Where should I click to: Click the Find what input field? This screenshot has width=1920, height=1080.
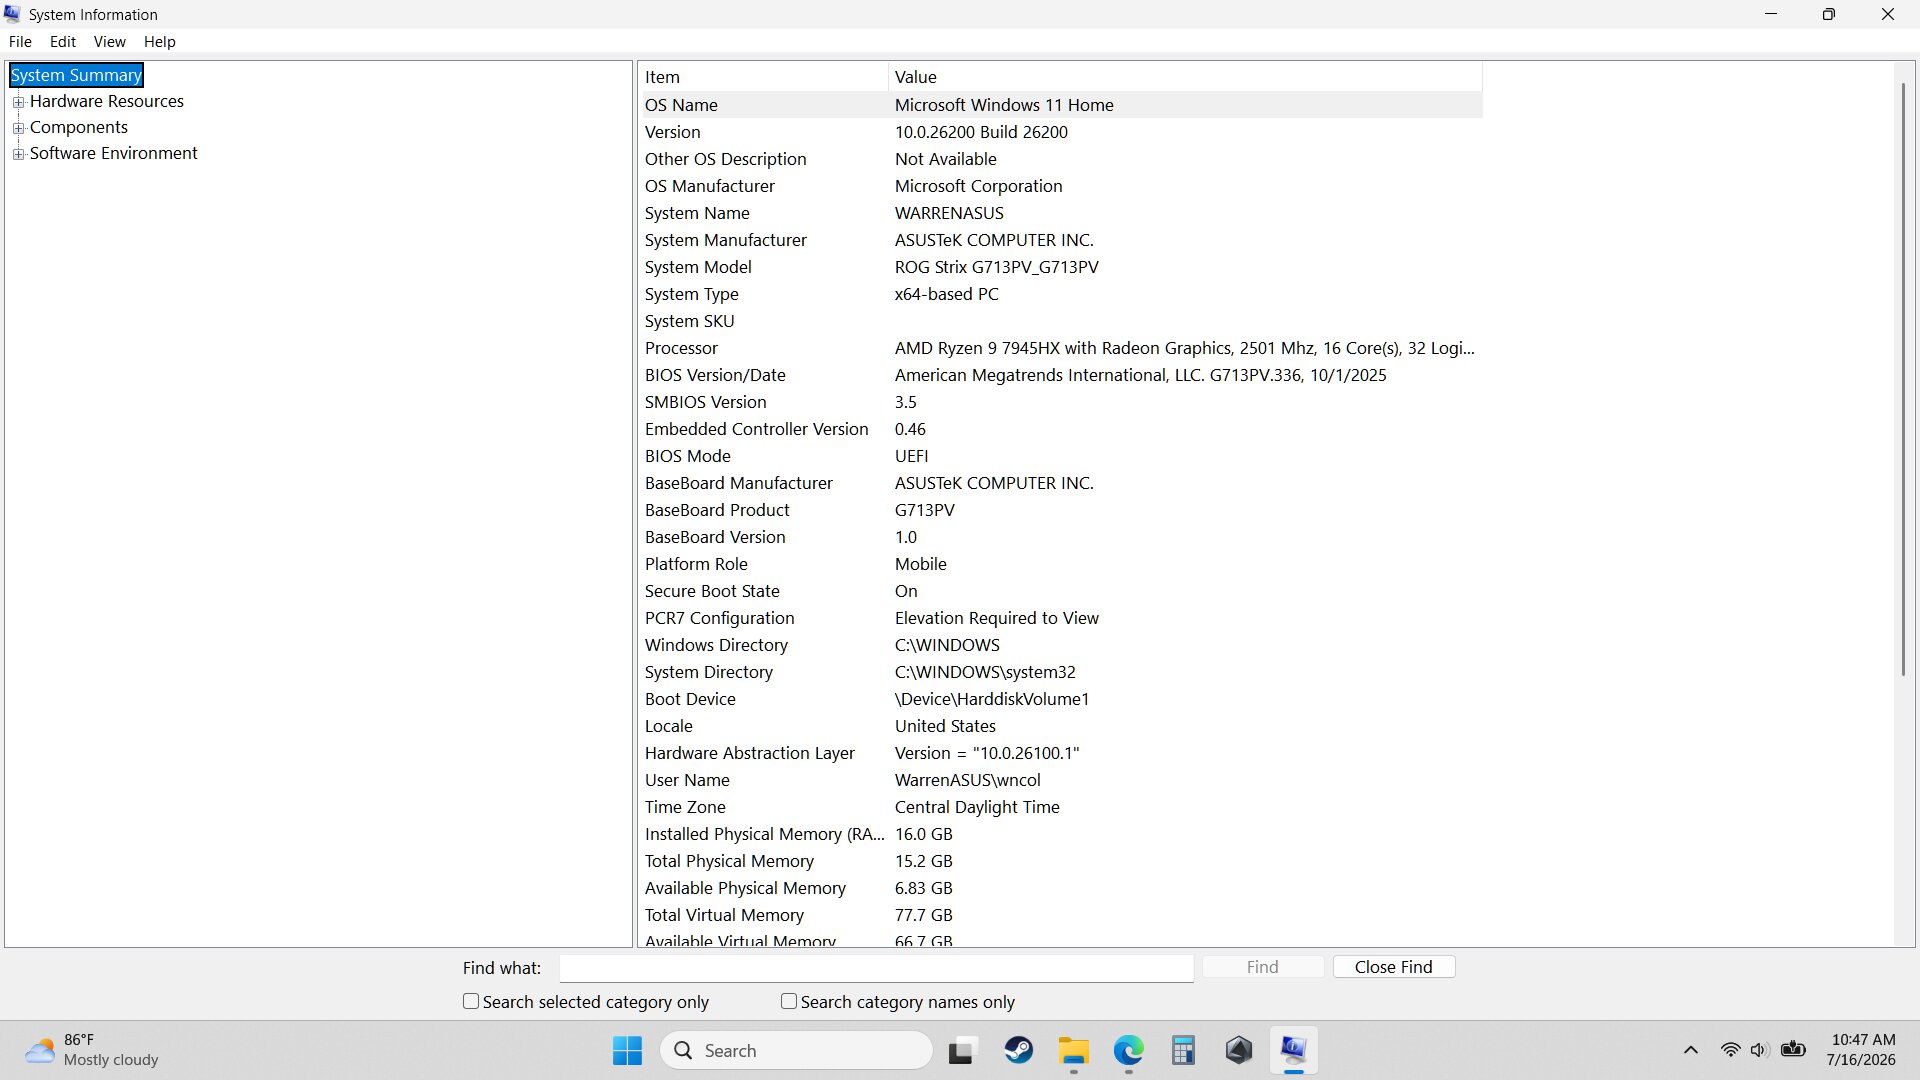pyautogui.click(x=876, y=968)
